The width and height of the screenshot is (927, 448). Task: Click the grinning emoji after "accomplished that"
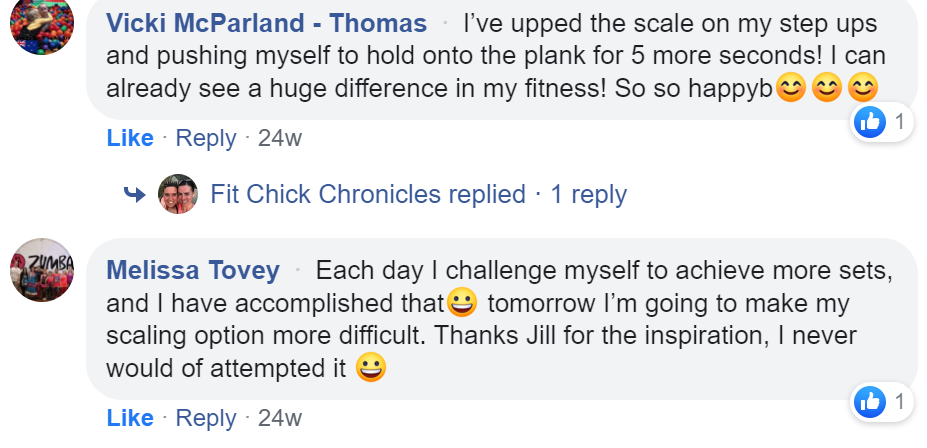[x=461, y=300]
